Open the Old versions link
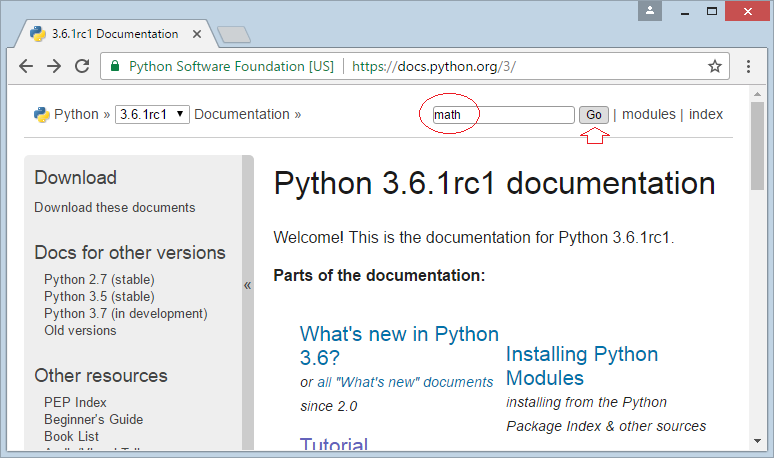Screen dimensions: 774x458 [x=80, y=330]
